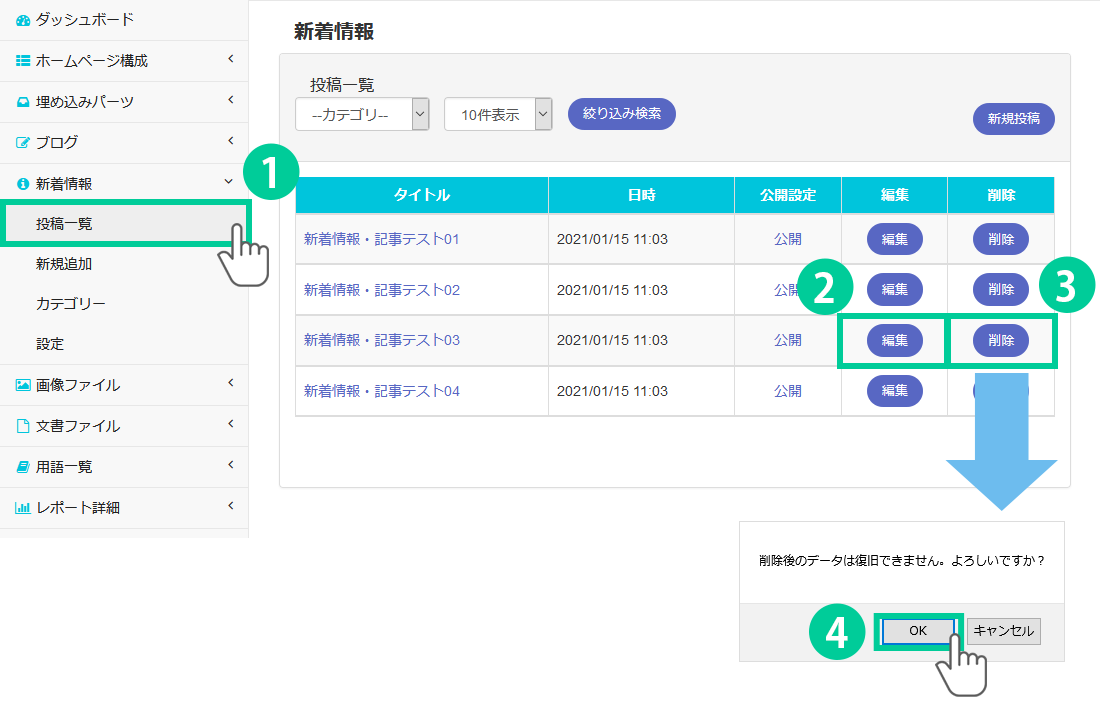
Task: Click the 文書ファイル document icon
Action: pyautogui.click(x=23, y=426)
